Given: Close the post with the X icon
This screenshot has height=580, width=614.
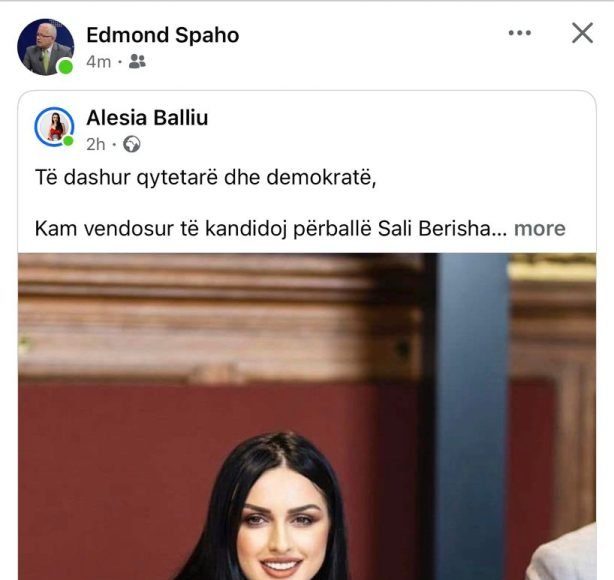Looking at the screenshot, I should coord(582,33).
